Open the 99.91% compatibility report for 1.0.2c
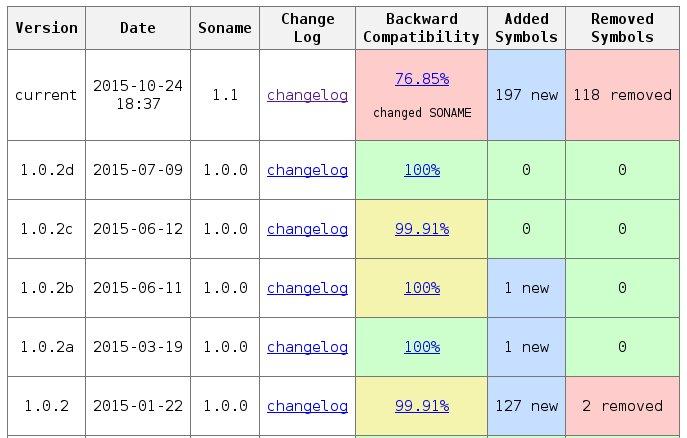687x438 pixels. [x=421, y=229]
